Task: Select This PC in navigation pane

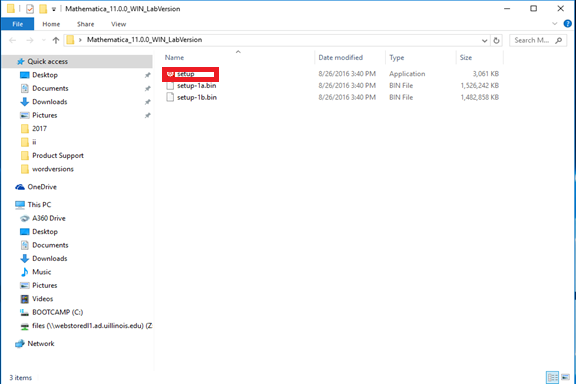Action: (x=39, y=205)
